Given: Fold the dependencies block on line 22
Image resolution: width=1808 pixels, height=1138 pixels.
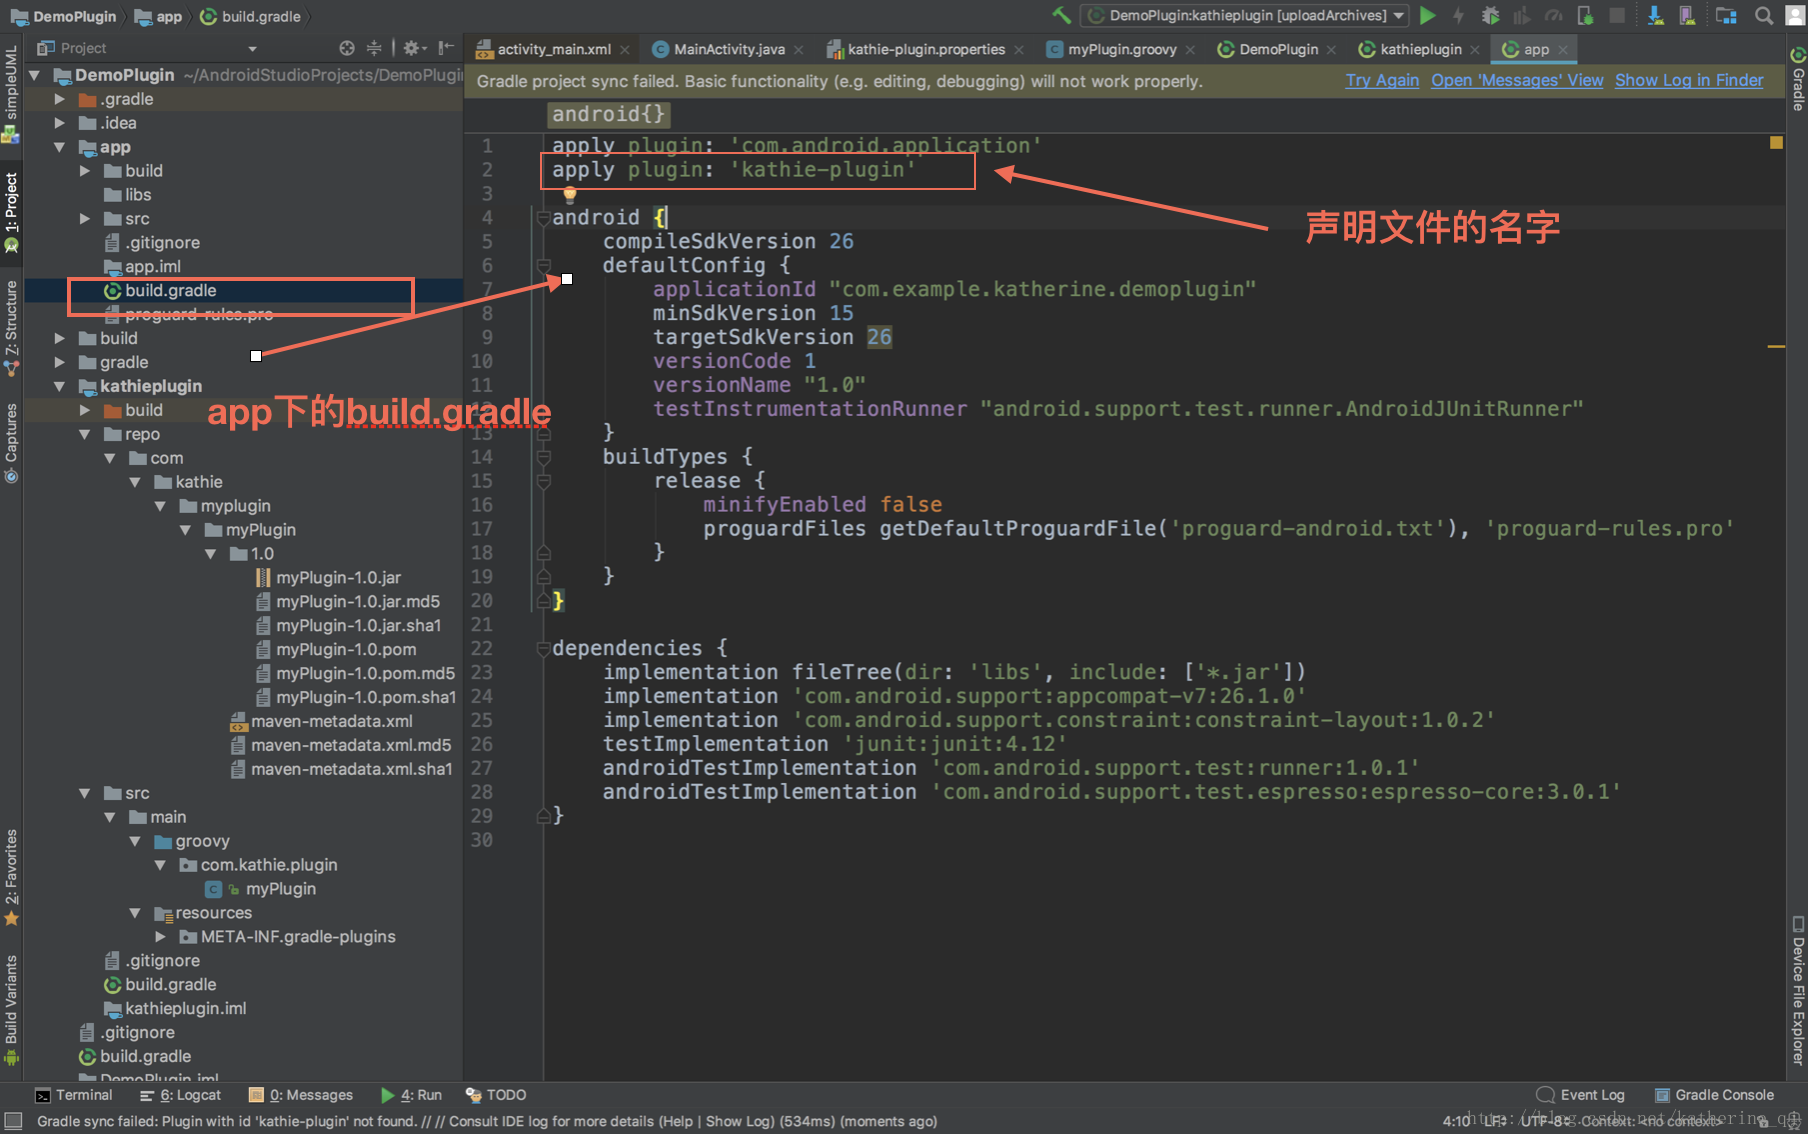Looking at the screenshot, I should (x=543, y=648).
